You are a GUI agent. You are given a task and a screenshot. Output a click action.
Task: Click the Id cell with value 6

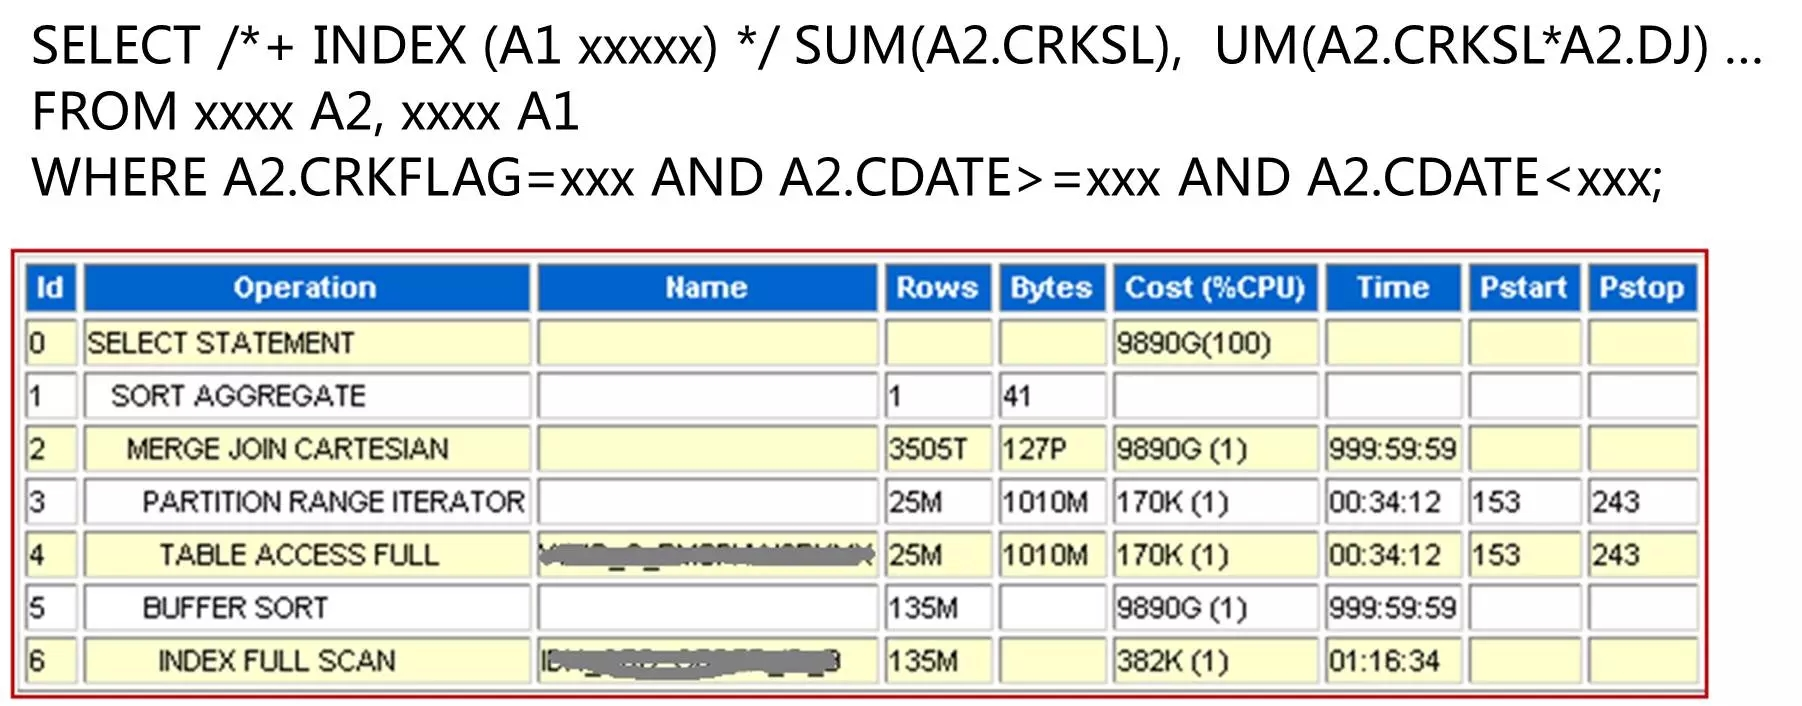[x=50, y=661]
